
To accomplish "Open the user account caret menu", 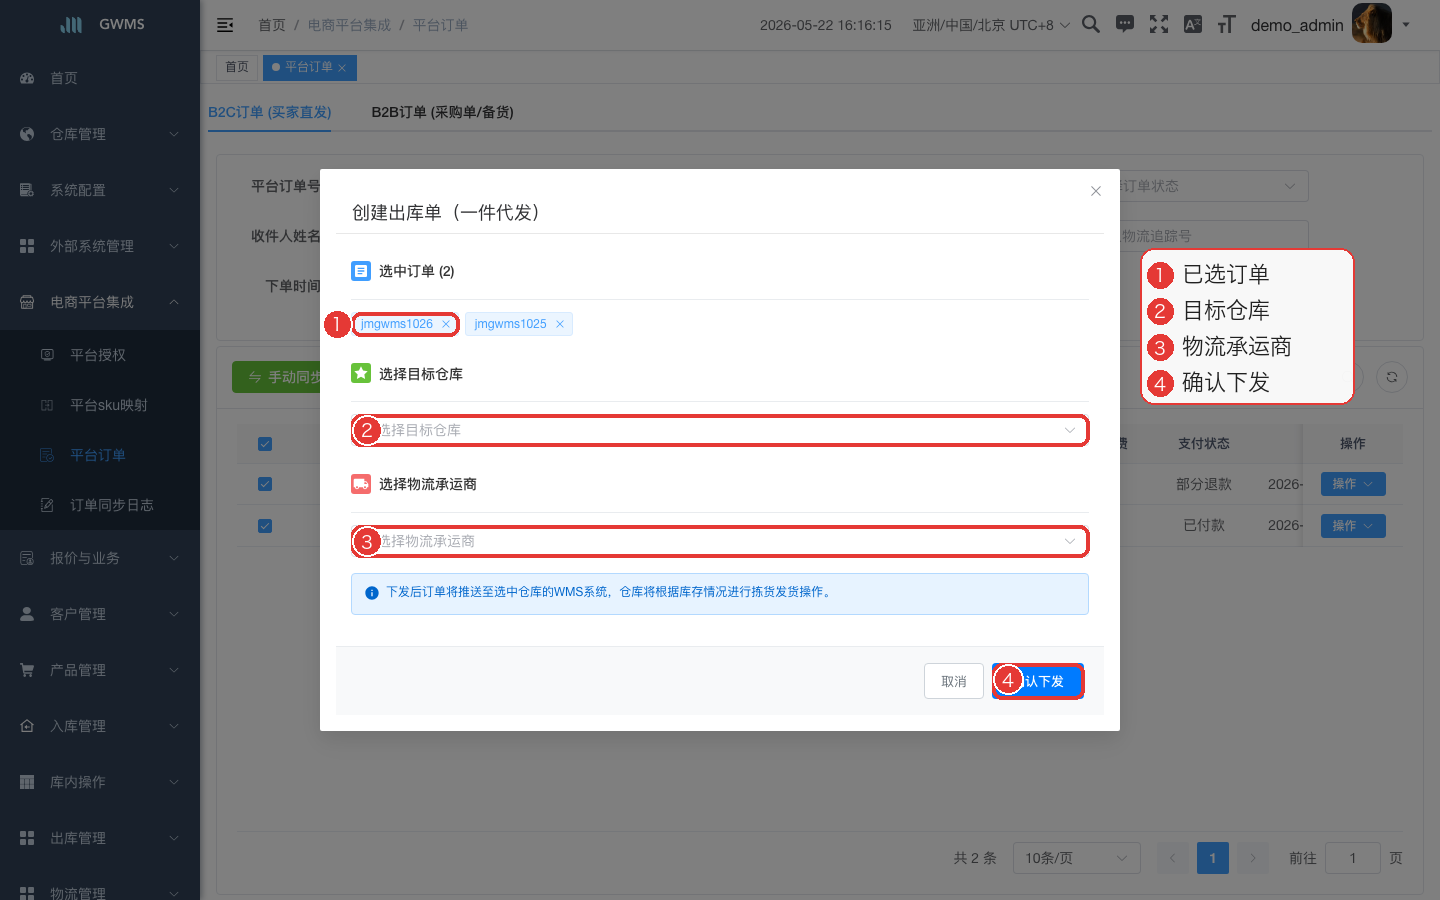I will tap(1406, 24).
